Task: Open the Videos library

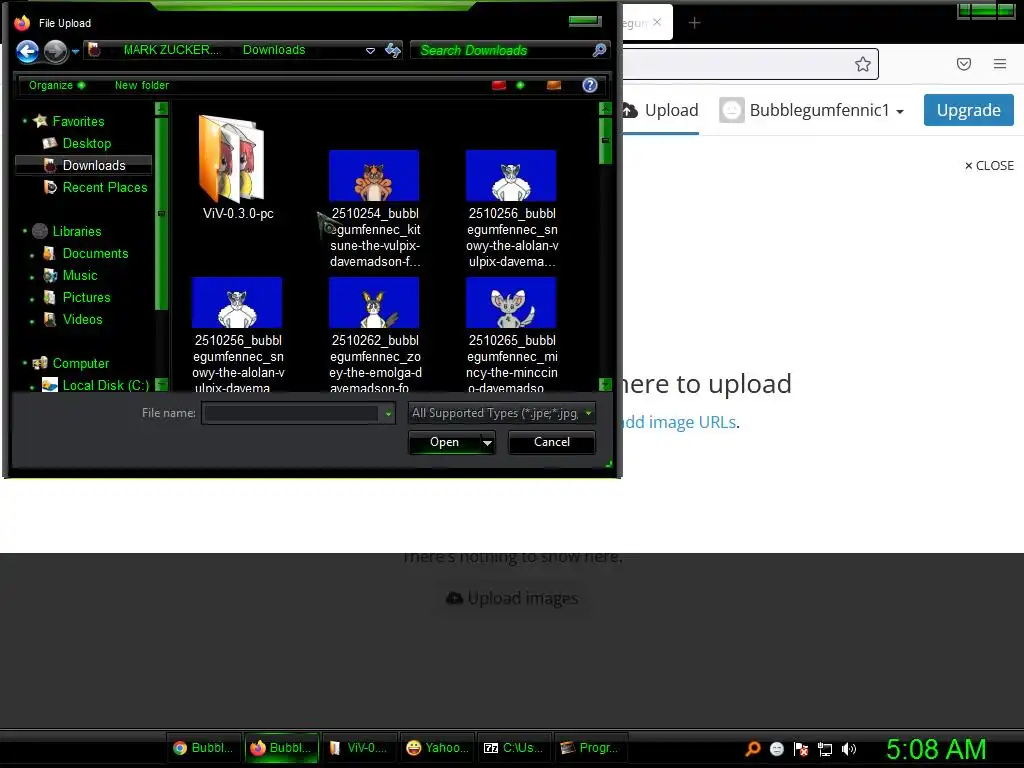Action: [x=82, y=319]
